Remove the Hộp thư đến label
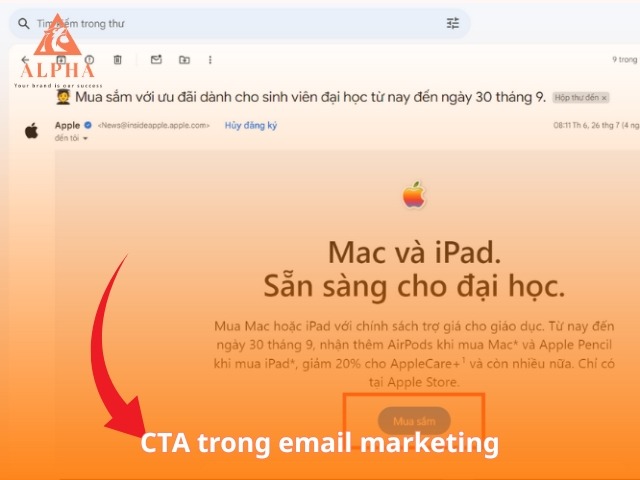This screenshot has width=640, height=480. coord(604,98)
